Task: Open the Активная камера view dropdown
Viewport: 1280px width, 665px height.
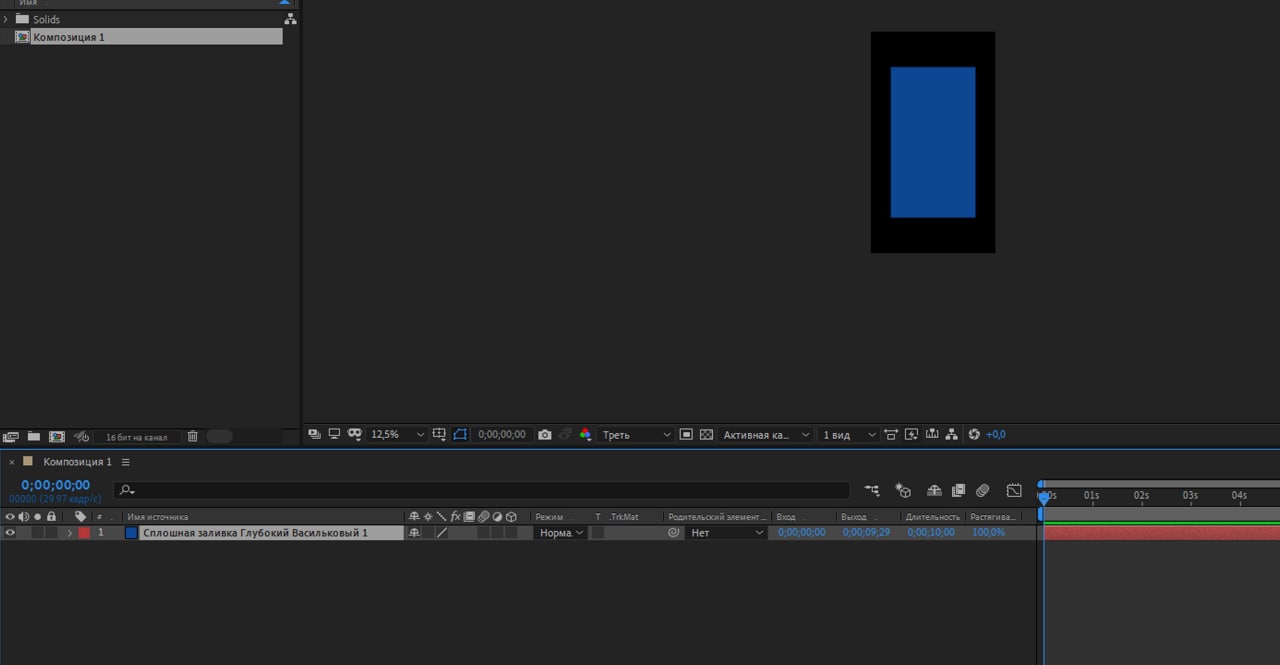Action: pos(766,435)
